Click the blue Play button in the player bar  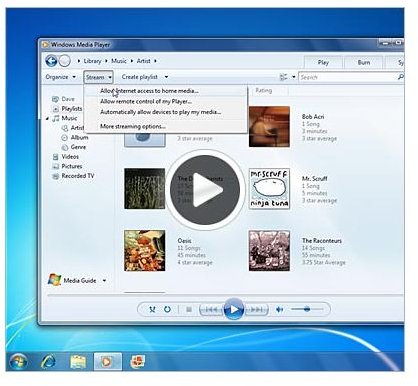pos(234,309)
